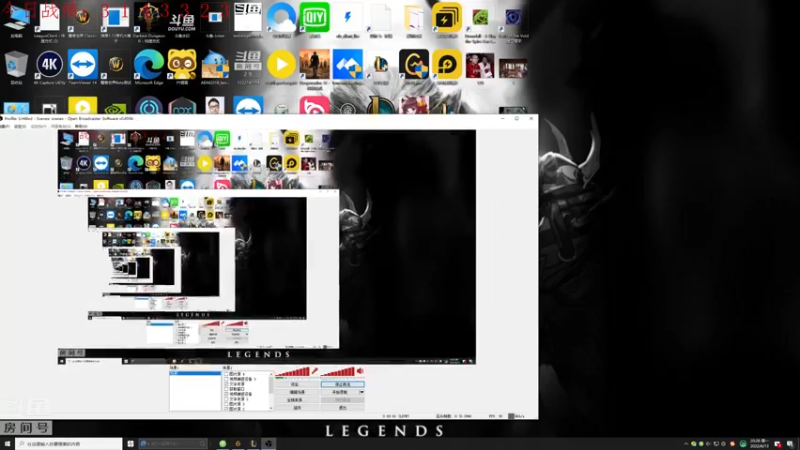This screenshot has height=450, width=800.
Task: Open the first (File) menu in OBS
Action: click(x=5, y=126)
